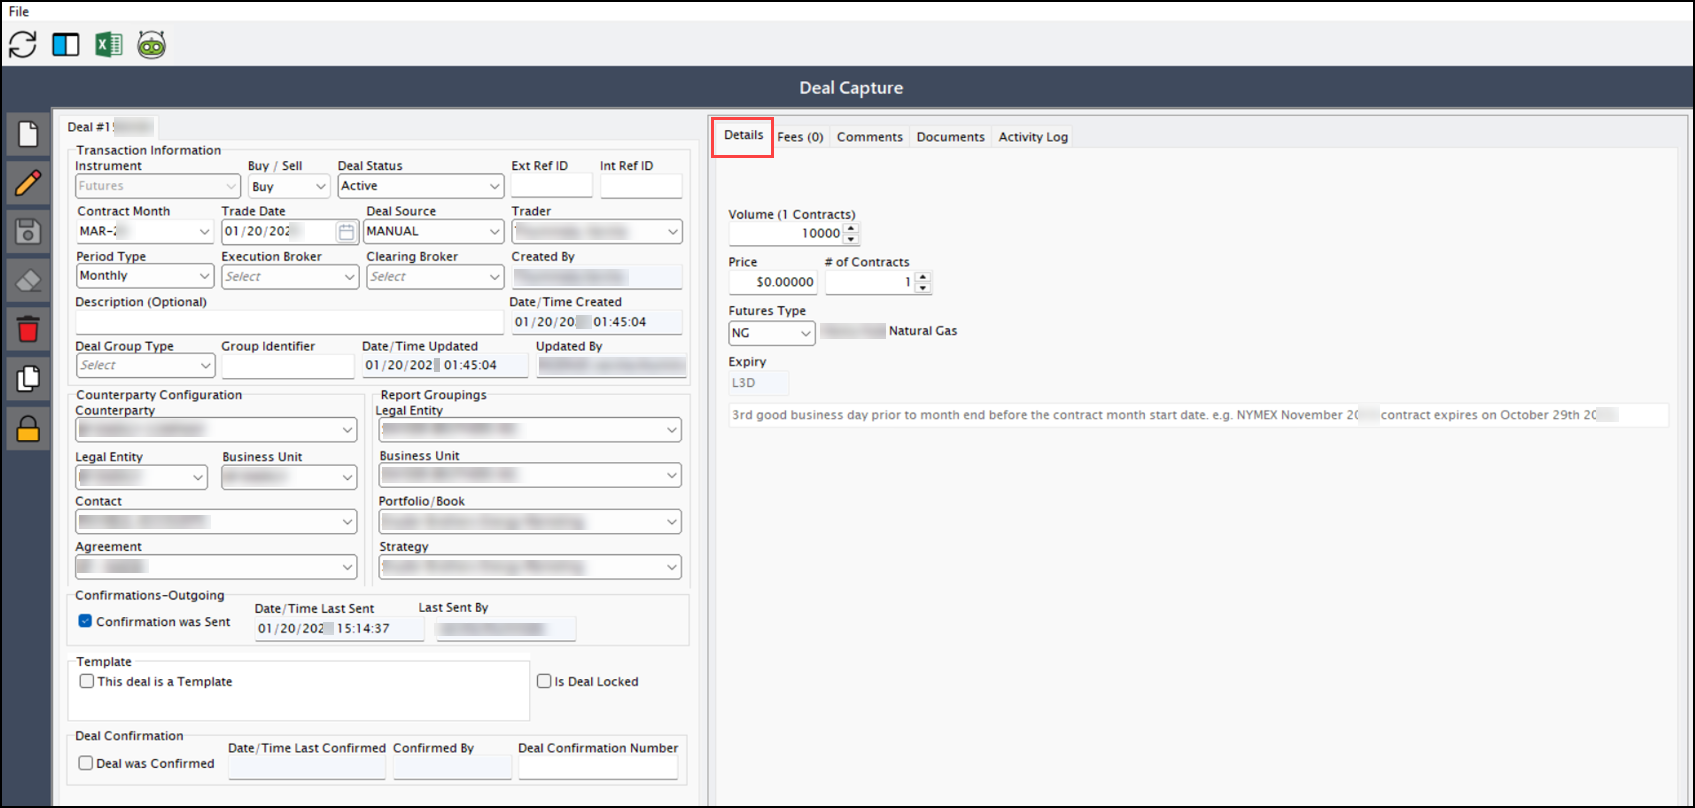Image resolution: width=1695 pixels, height=808 pixels.
Task: Click the Natural Gas label text
Action: (923, 331)
